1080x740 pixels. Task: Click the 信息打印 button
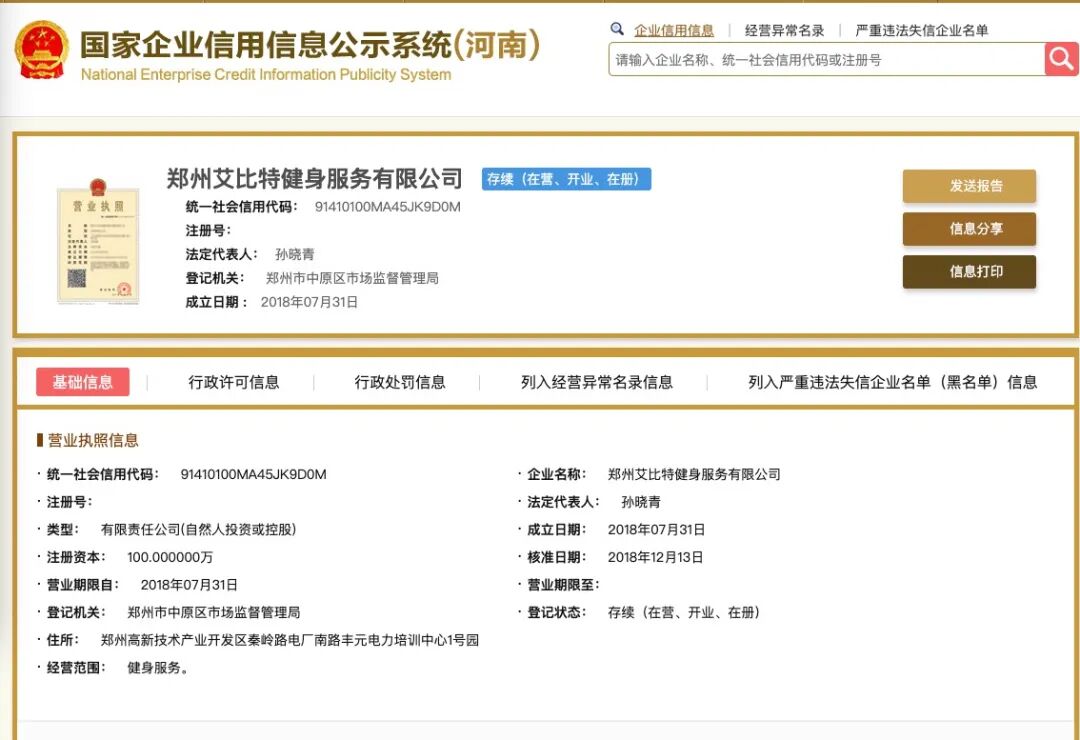tap(969, 271)
